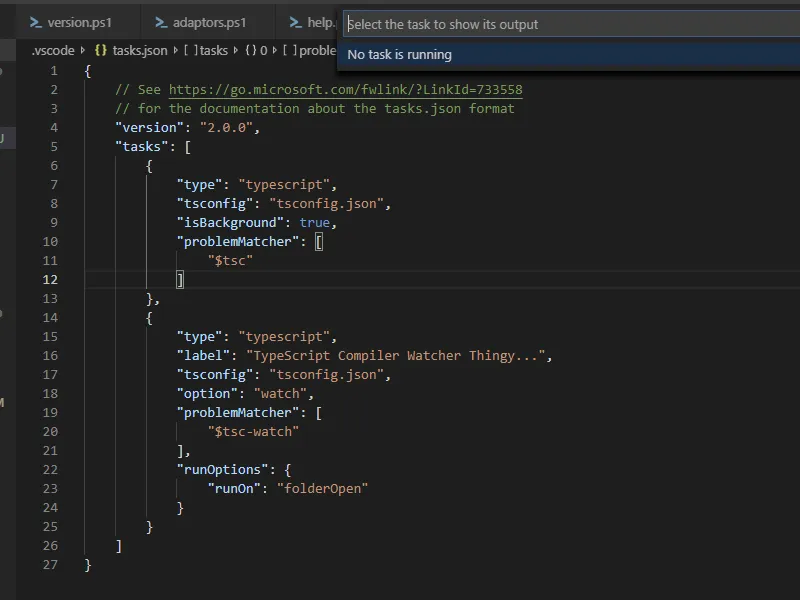Click the "label" key on line 16

[x=203, y=356]
